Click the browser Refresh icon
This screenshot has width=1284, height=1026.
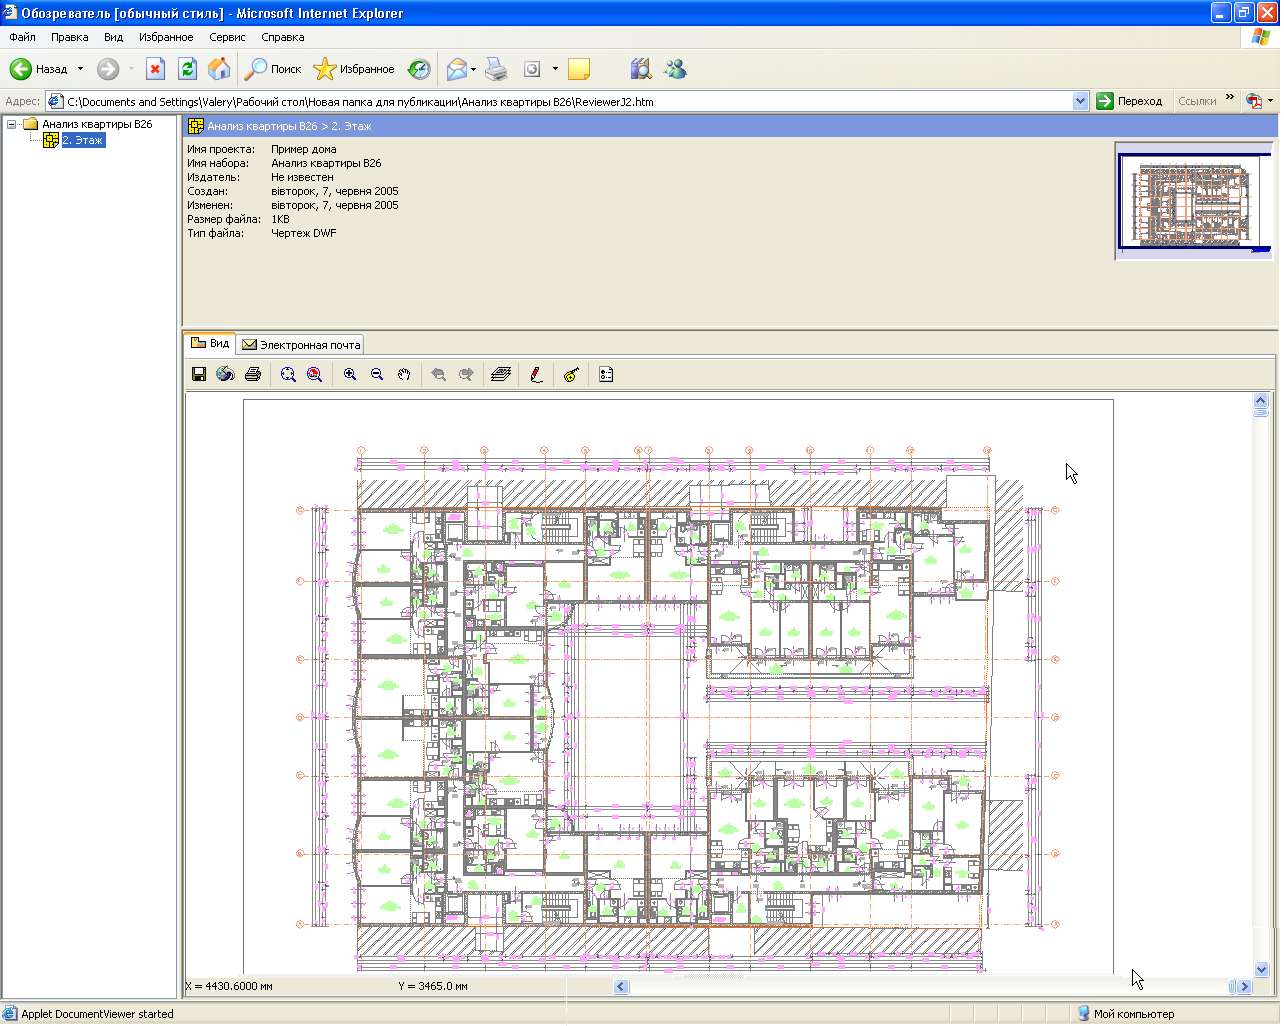(187, 69)
